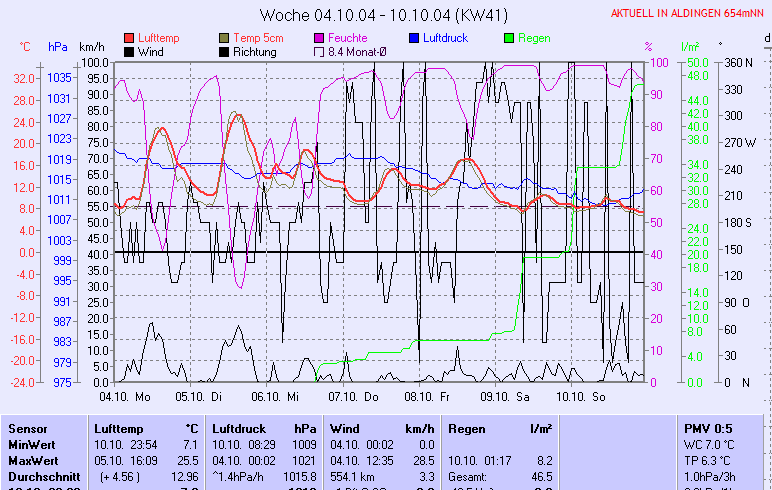This screenshot has height=490, width=772.
Task: Click the olive Temp 5cm legend swatch
Action: pos(224,38)
